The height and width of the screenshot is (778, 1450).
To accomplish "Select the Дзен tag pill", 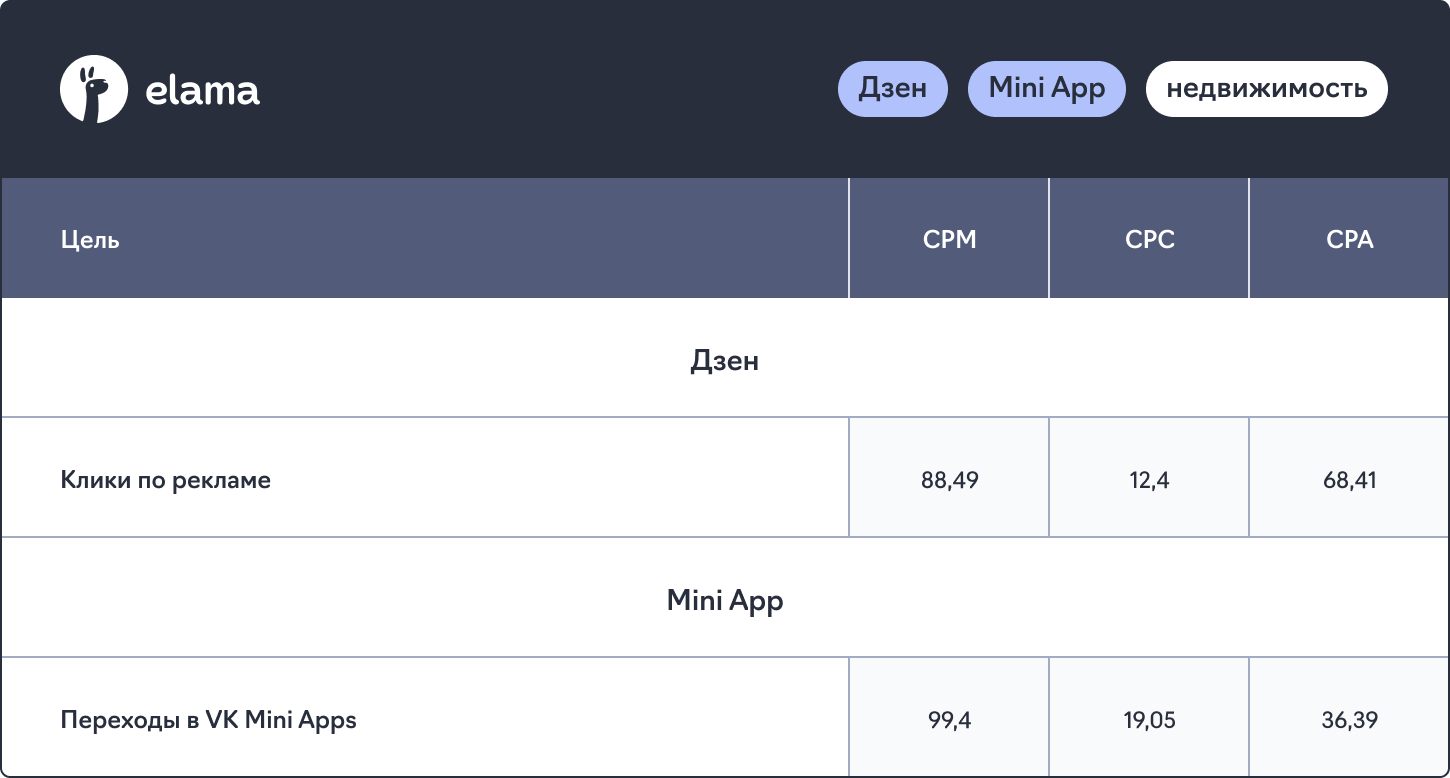I will (893, 89).
